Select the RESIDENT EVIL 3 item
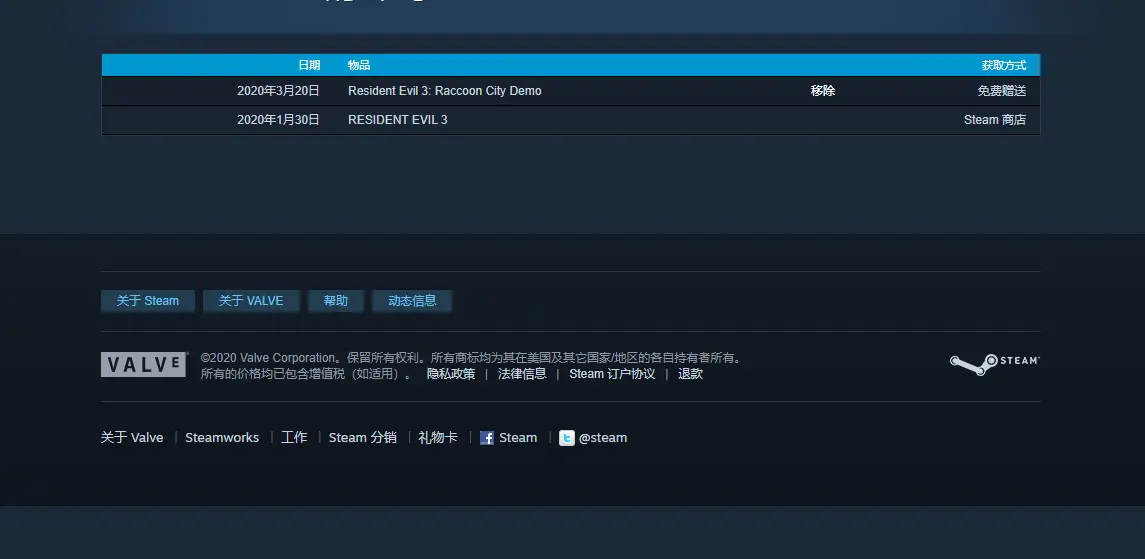Screen dimensions: 1145x559 point(398,120)
